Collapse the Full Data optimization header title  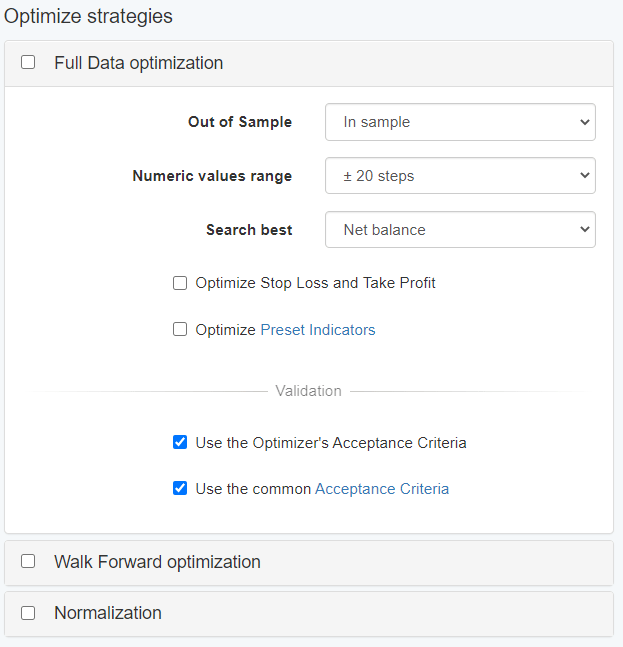coord(138,63)
